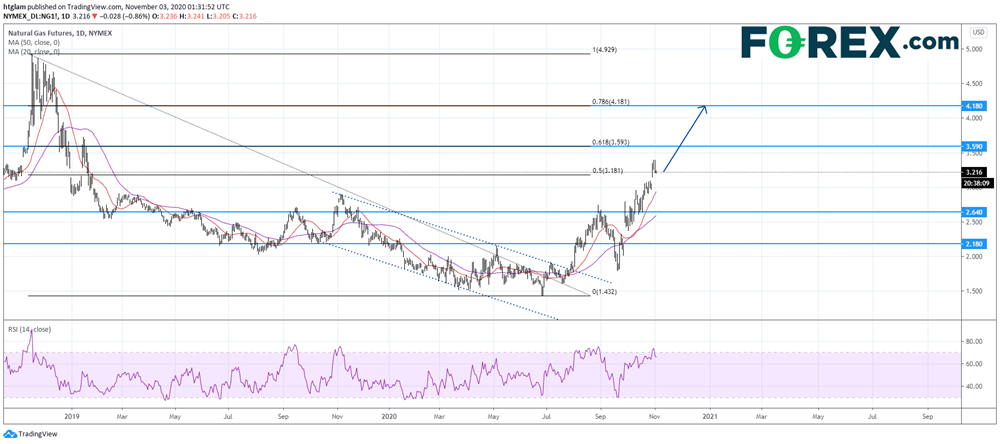Click the USD currency label

click(x=978, y=32)
